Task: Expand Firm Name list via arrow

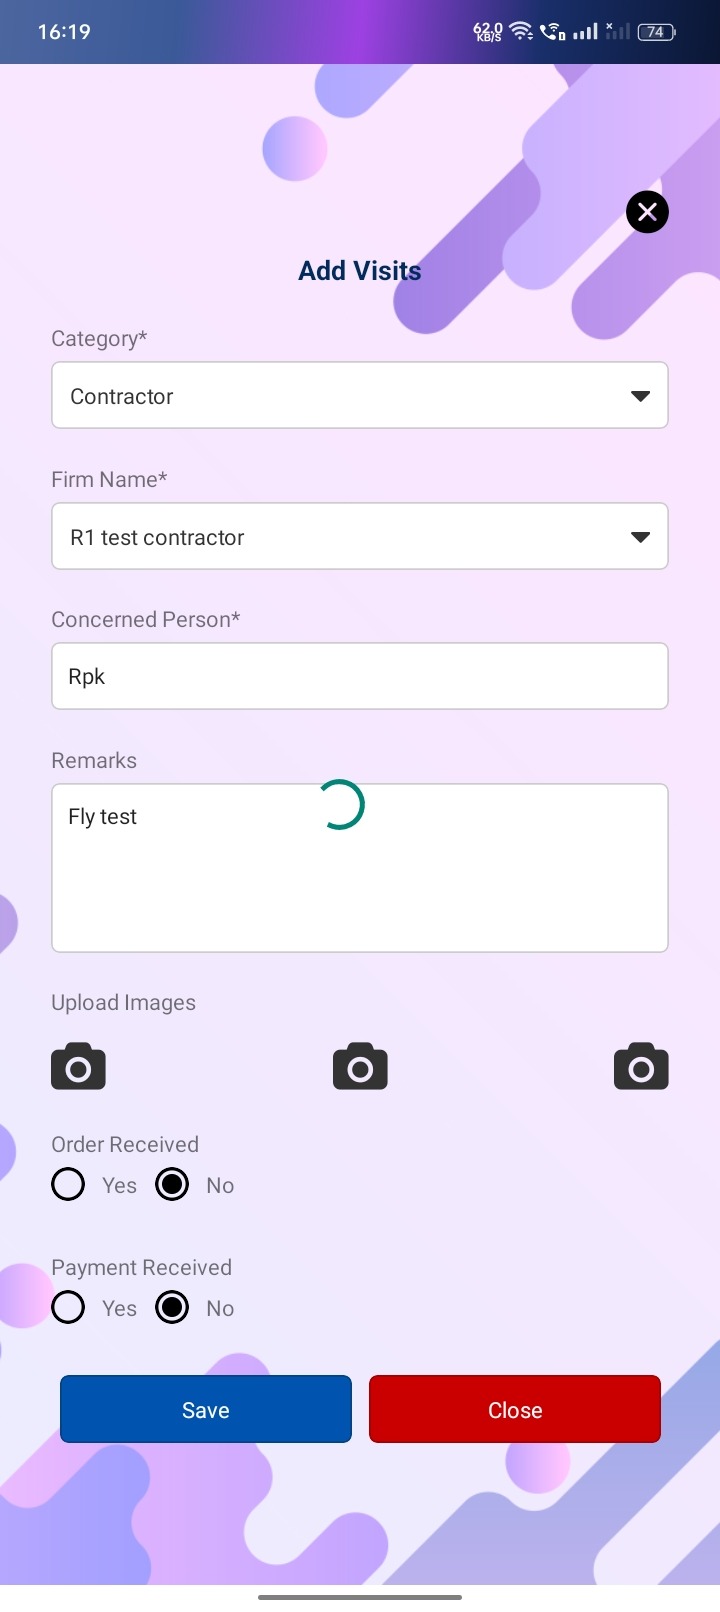Action: click(x=641, y=537)
